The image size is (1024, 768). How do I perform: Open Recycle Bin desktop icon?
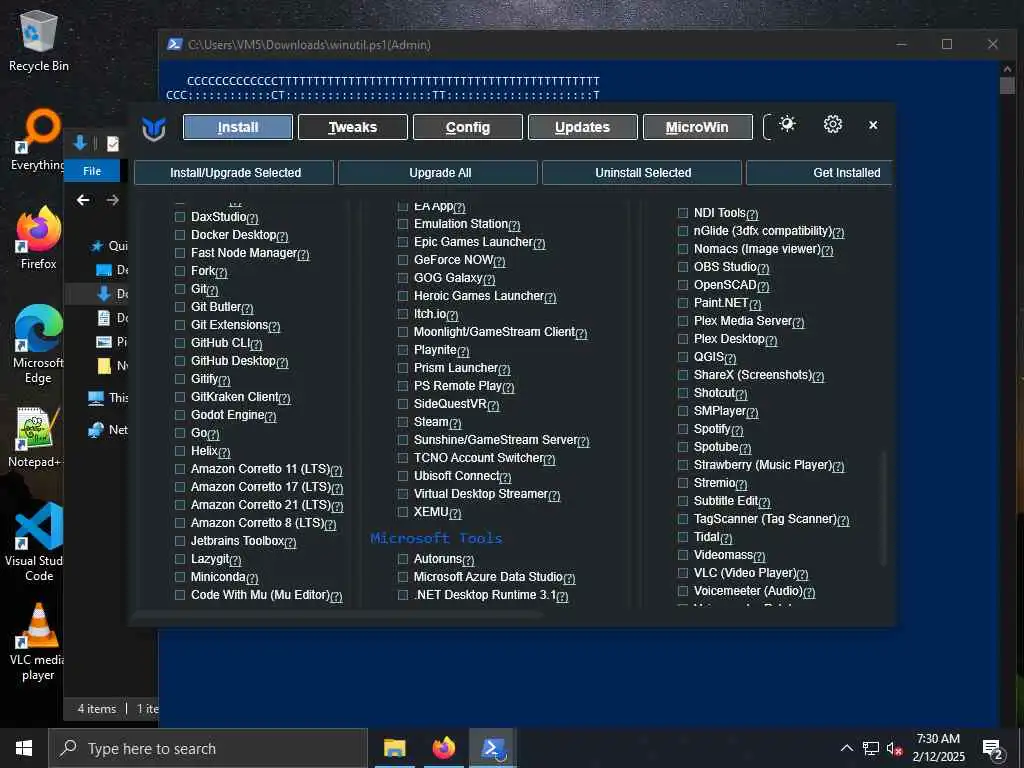tap(39, 40)
